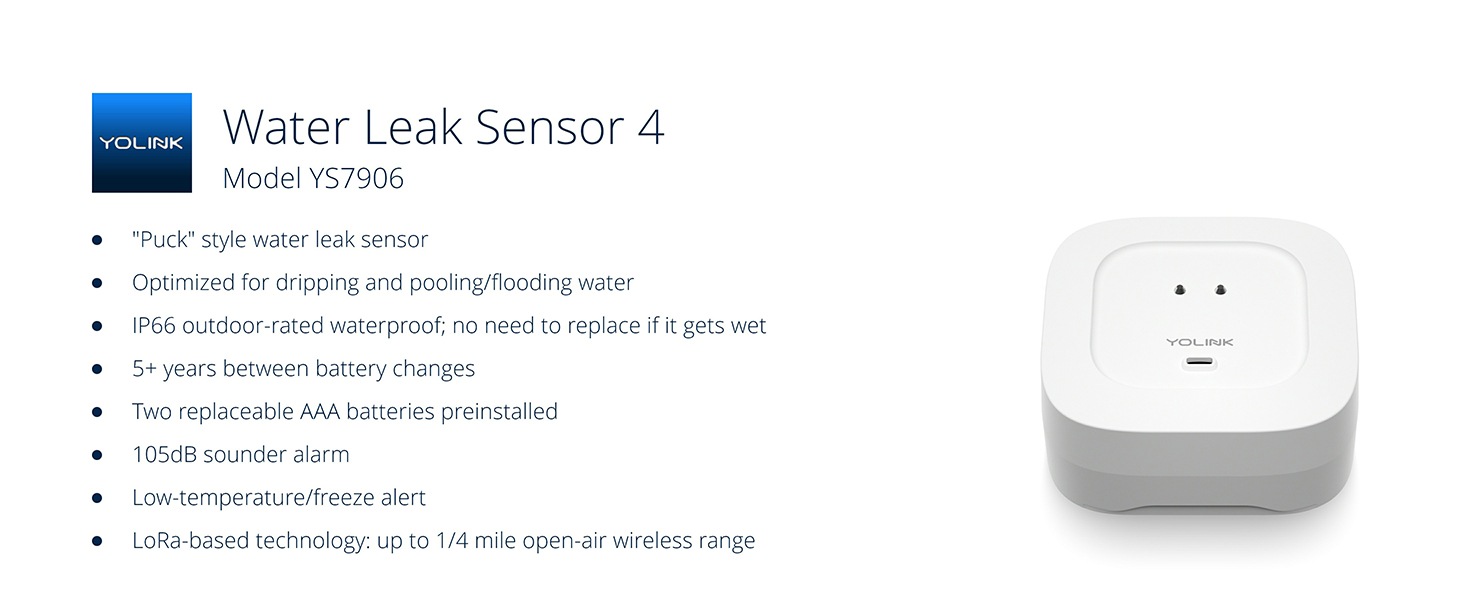
Task: Click the right sensor probe dot on device
Action: coord(1220,289)
